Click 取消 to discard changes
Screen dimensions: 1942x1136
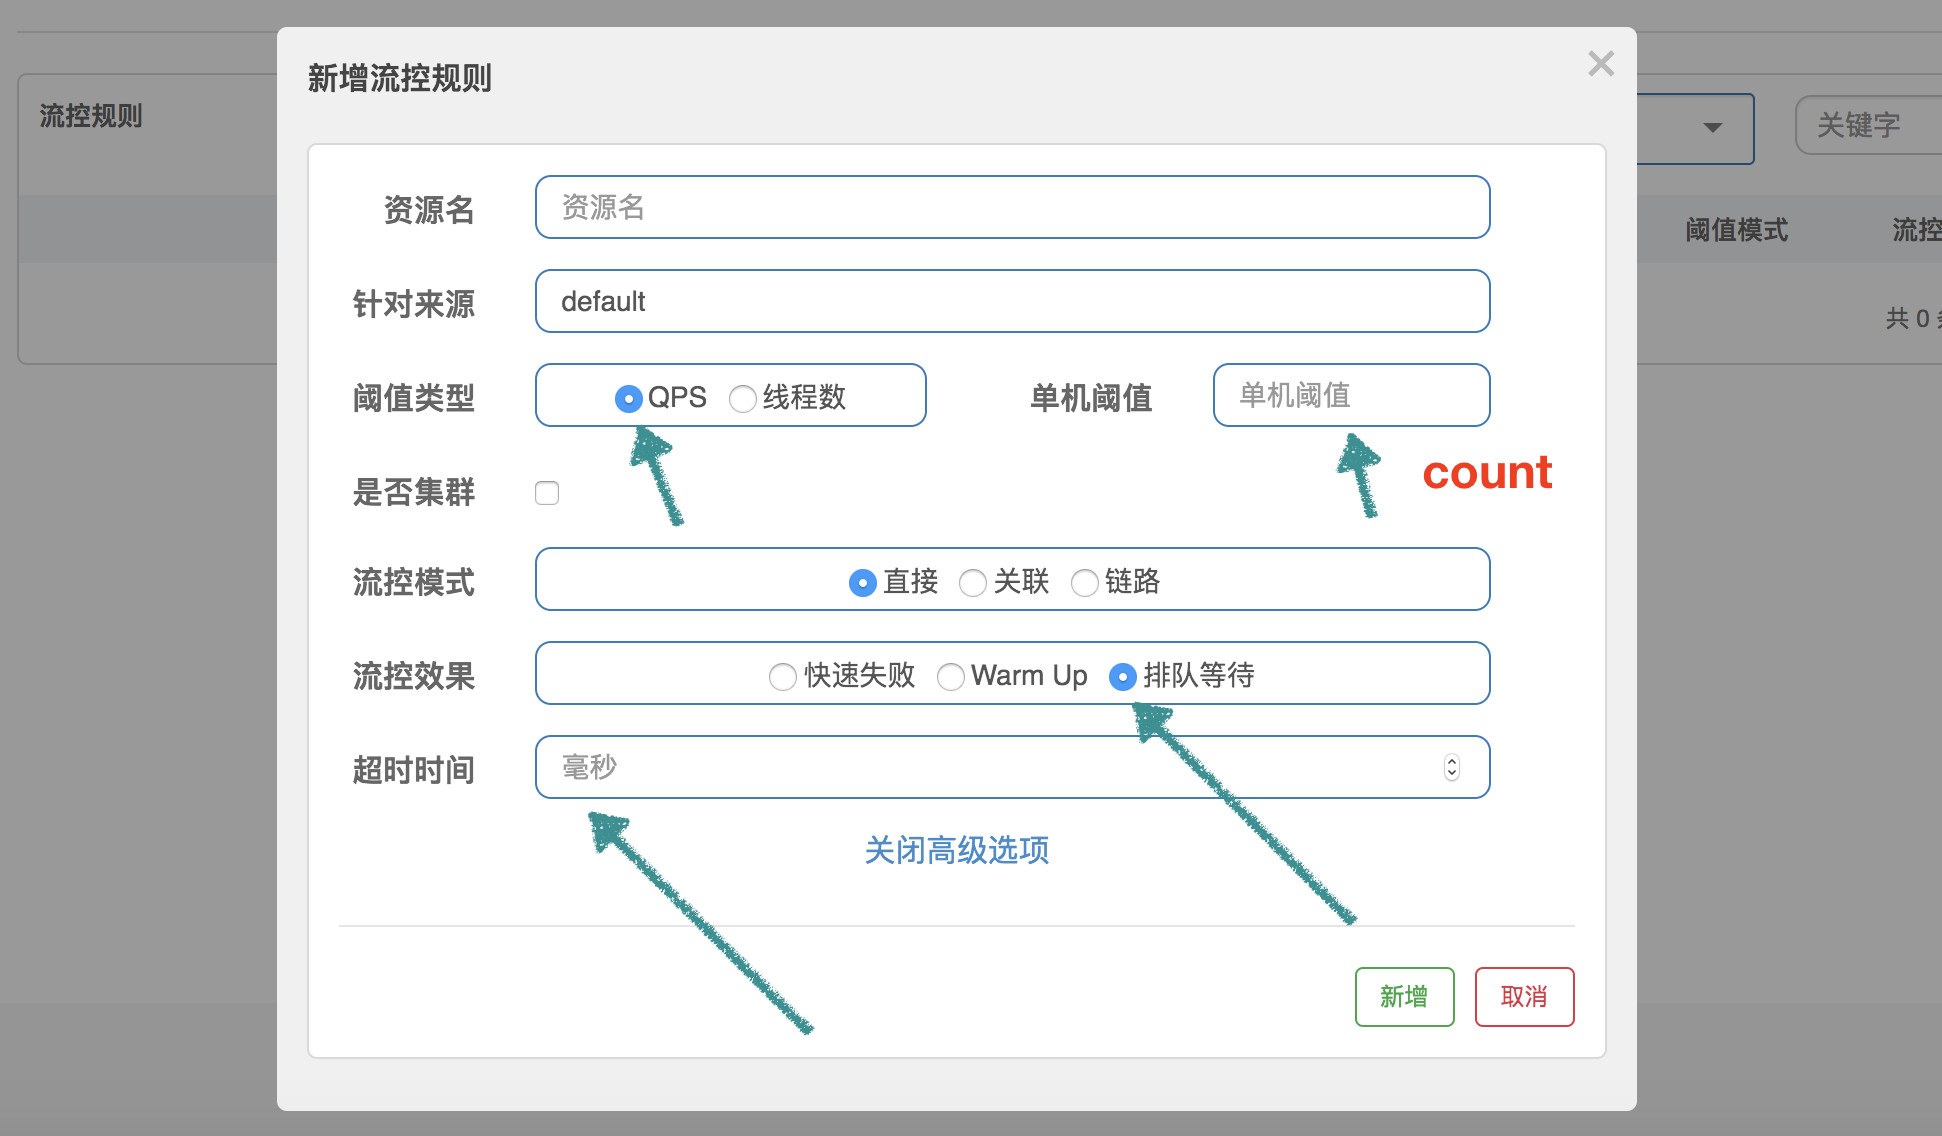click(x=1524, y=998)
